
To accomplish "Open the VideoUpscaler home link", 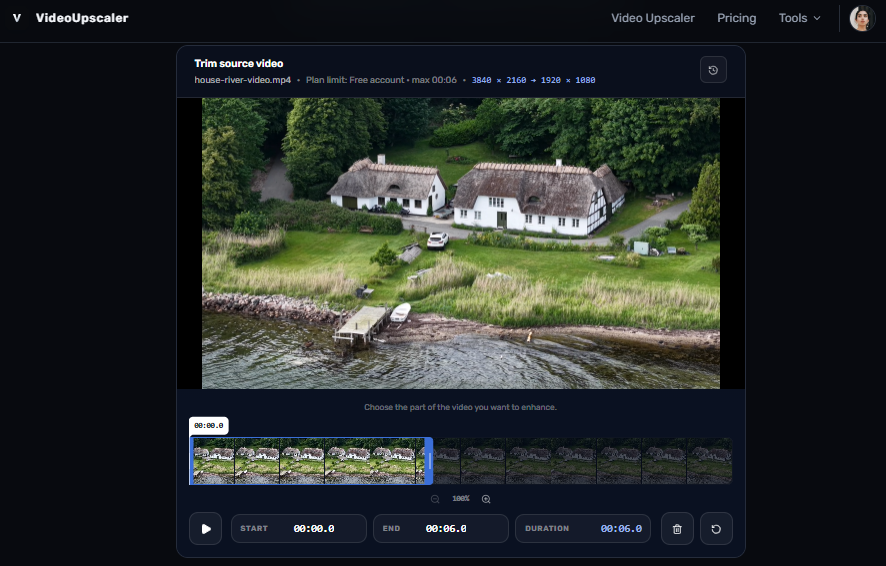I will [82, 18].
